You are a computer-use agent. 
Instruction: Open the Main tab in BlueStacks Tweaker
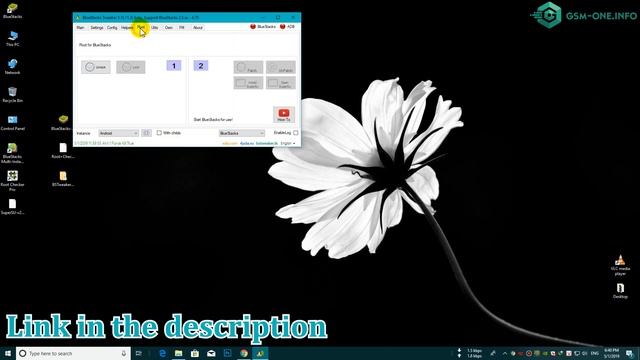click(80, 27)
